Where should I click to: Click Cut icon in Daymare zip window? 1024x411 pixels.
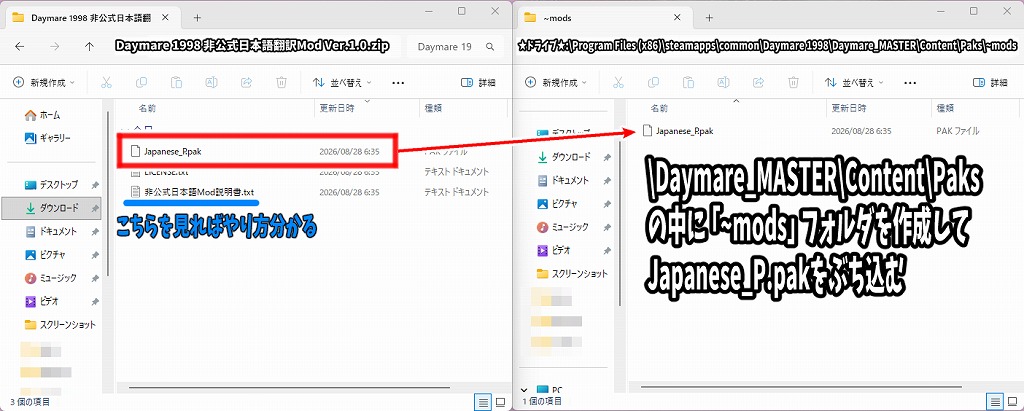[x=106, y=82]
